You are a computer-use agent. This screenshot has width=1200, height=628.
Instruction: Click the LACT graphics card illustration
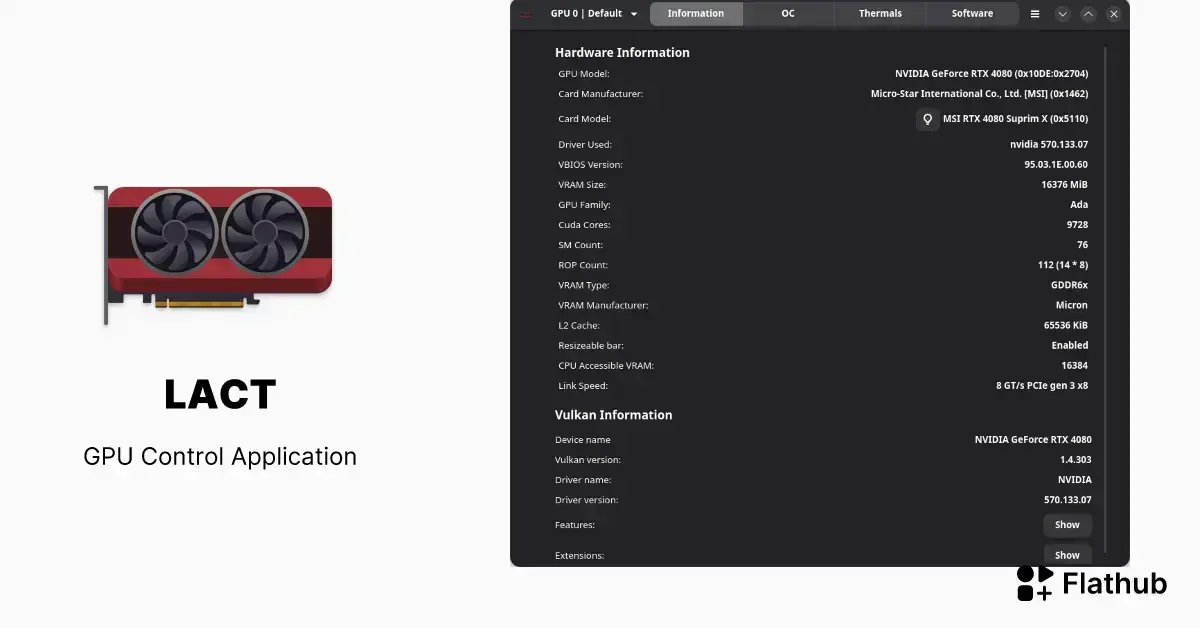214,254
